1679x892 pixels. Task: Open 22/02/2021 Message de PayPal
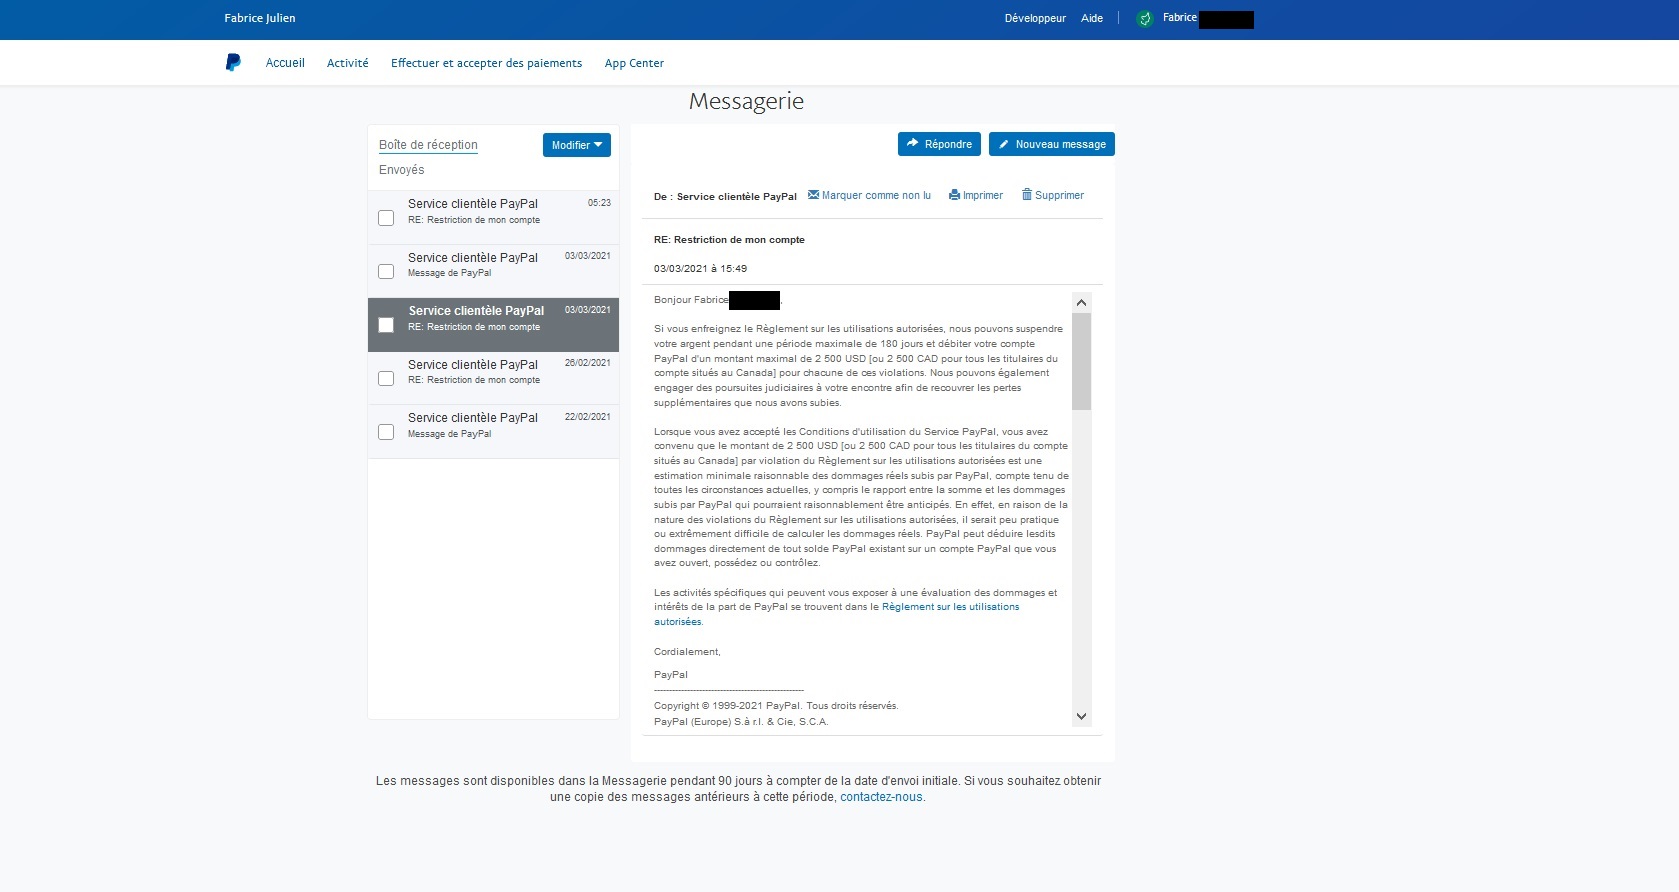(493, 432)
